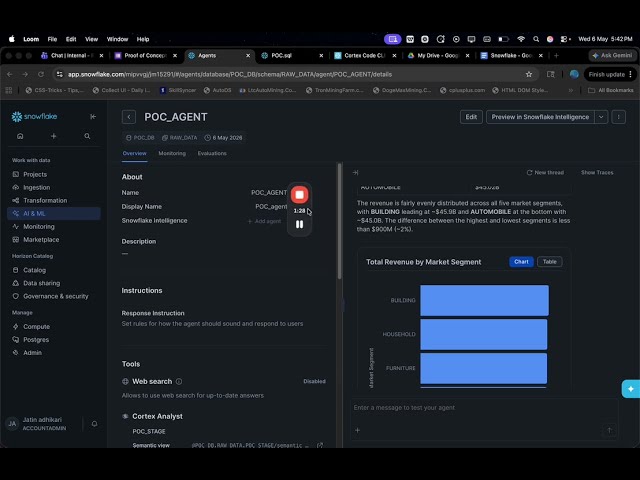Open the Loom menu in the menu bar

pos(31,39)
